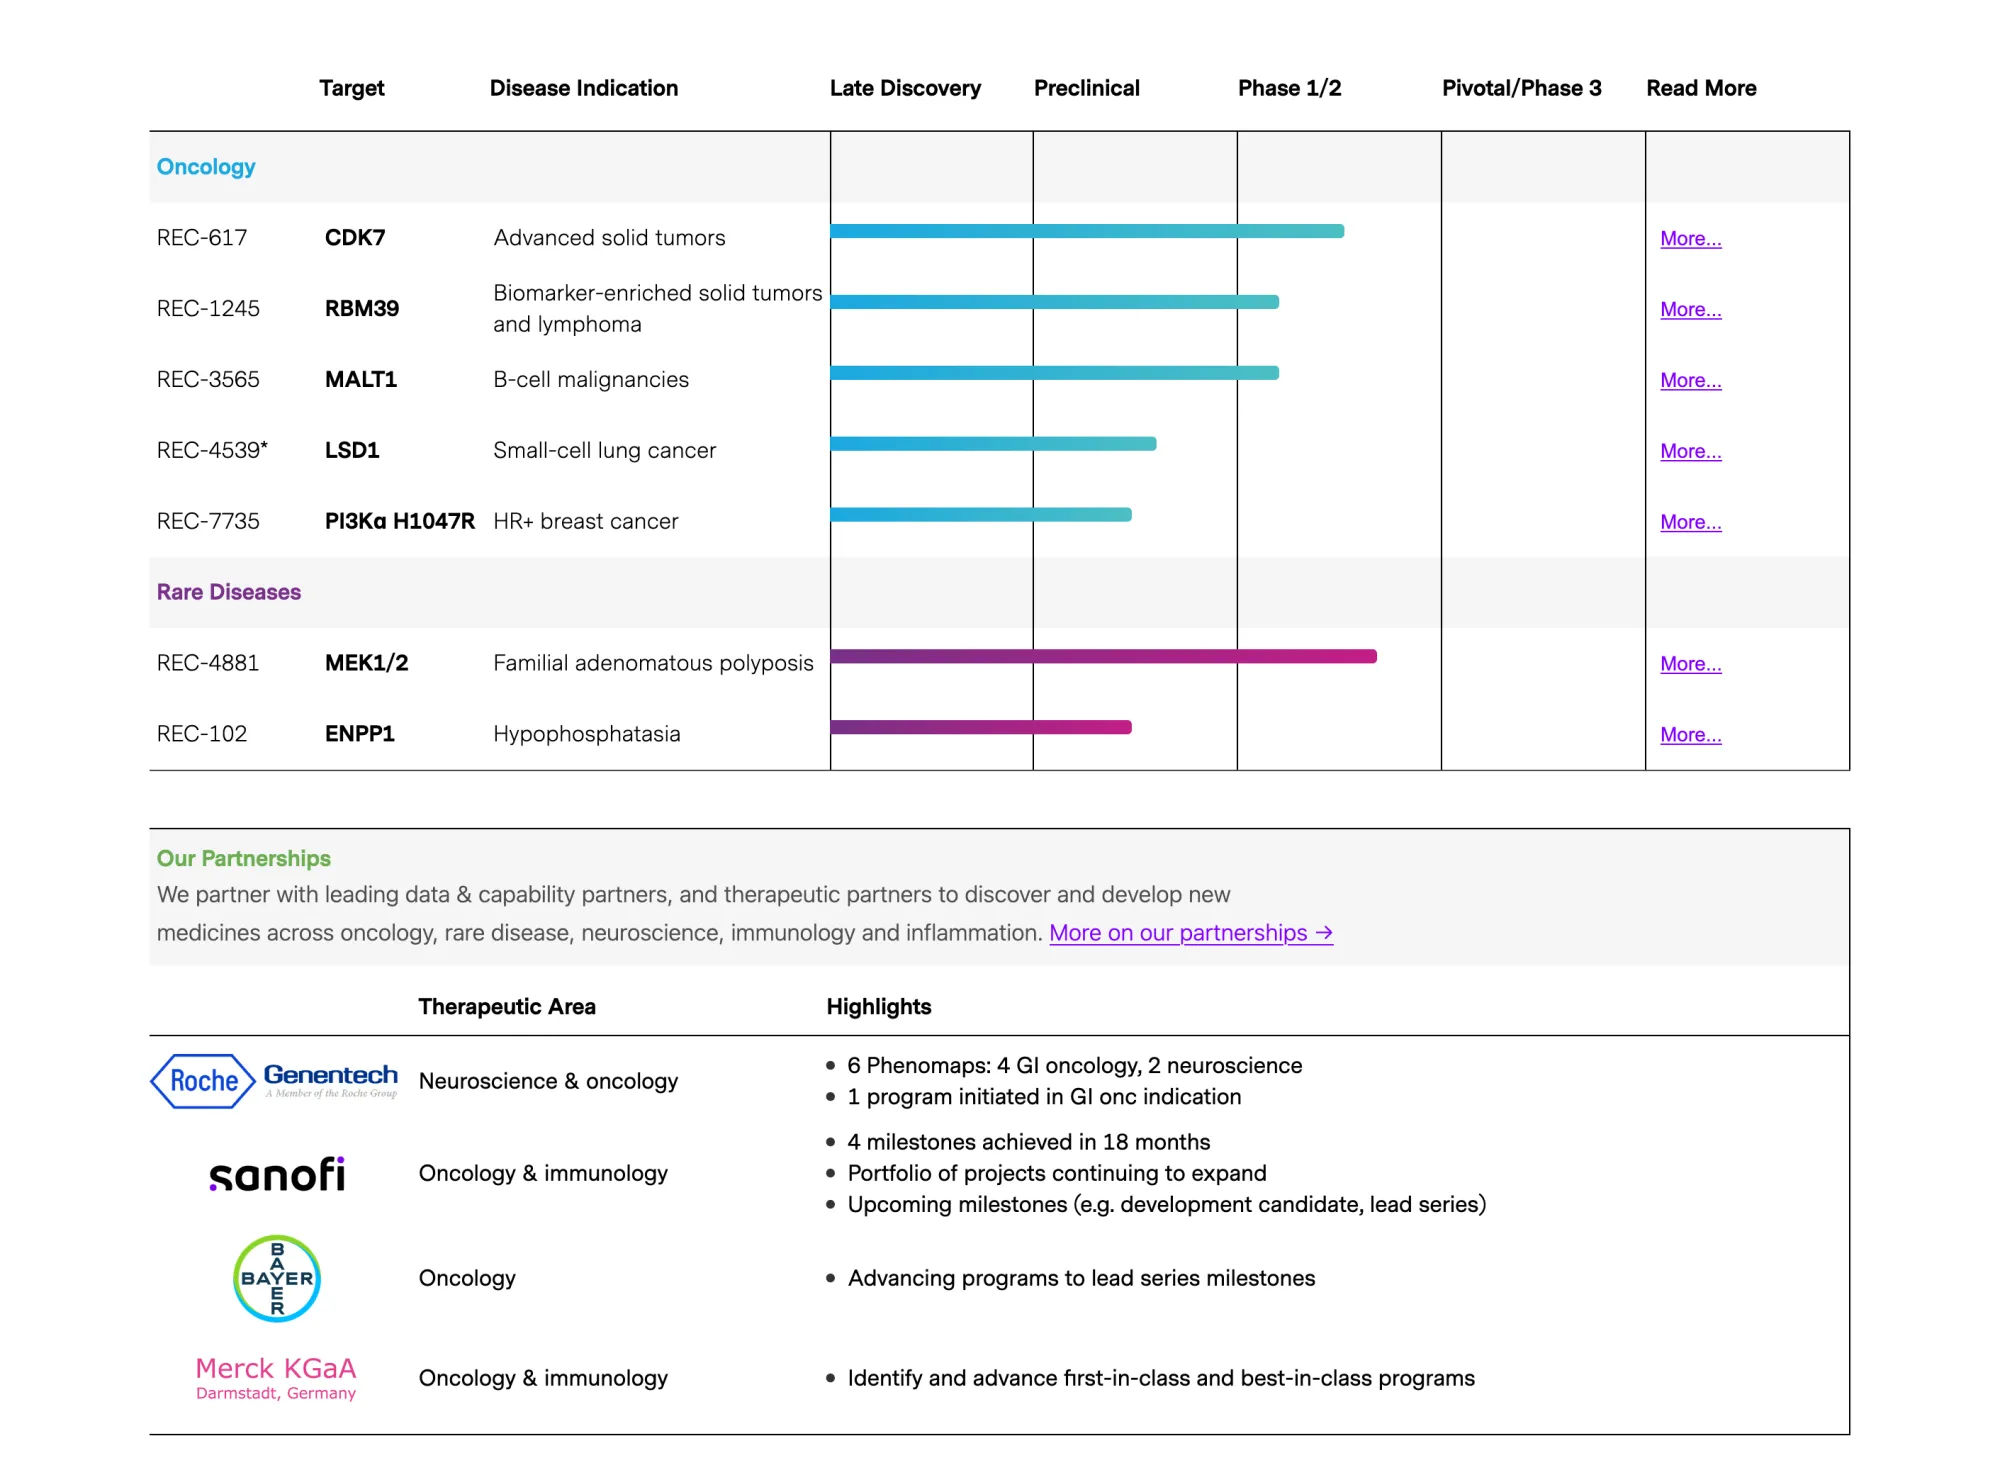Open More link for REC-4881 MEK1/2
The width and height of the screenshot is (2000, 1470).
(x=1690, y=665)
